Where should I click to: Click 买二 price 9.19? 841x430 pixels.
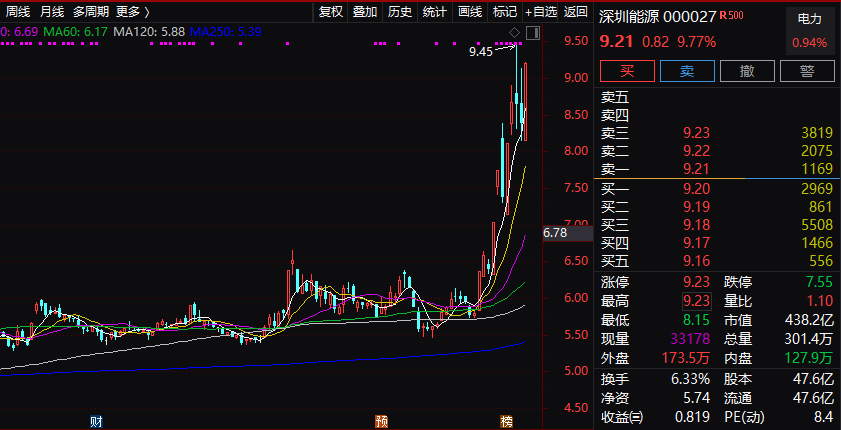pyautogui.click(x=696, y=206)
